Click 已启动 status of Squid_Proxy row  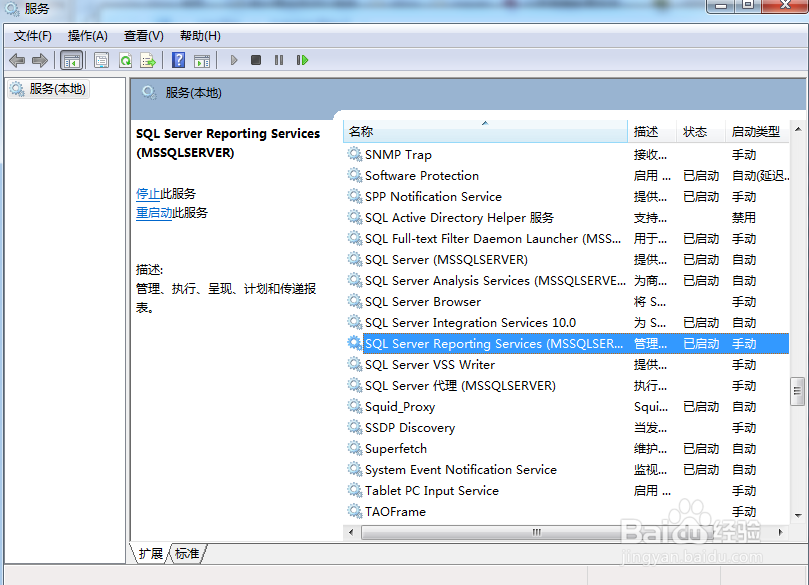(701, 407)
